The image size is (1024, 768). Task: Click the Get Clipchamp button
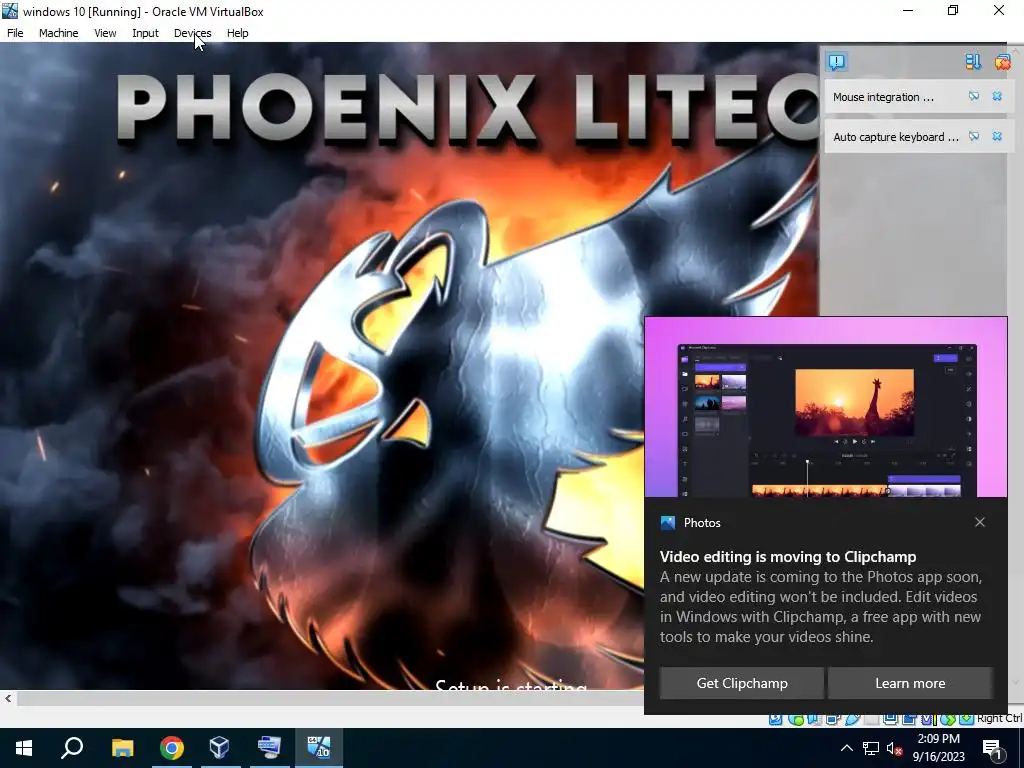pos(742,683)
